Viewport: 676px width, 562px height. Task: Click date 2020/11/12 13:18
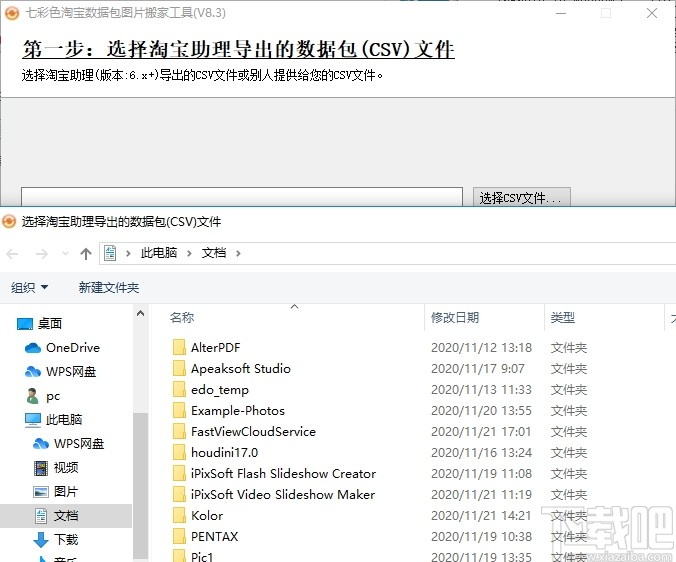[x=481, y=347]
